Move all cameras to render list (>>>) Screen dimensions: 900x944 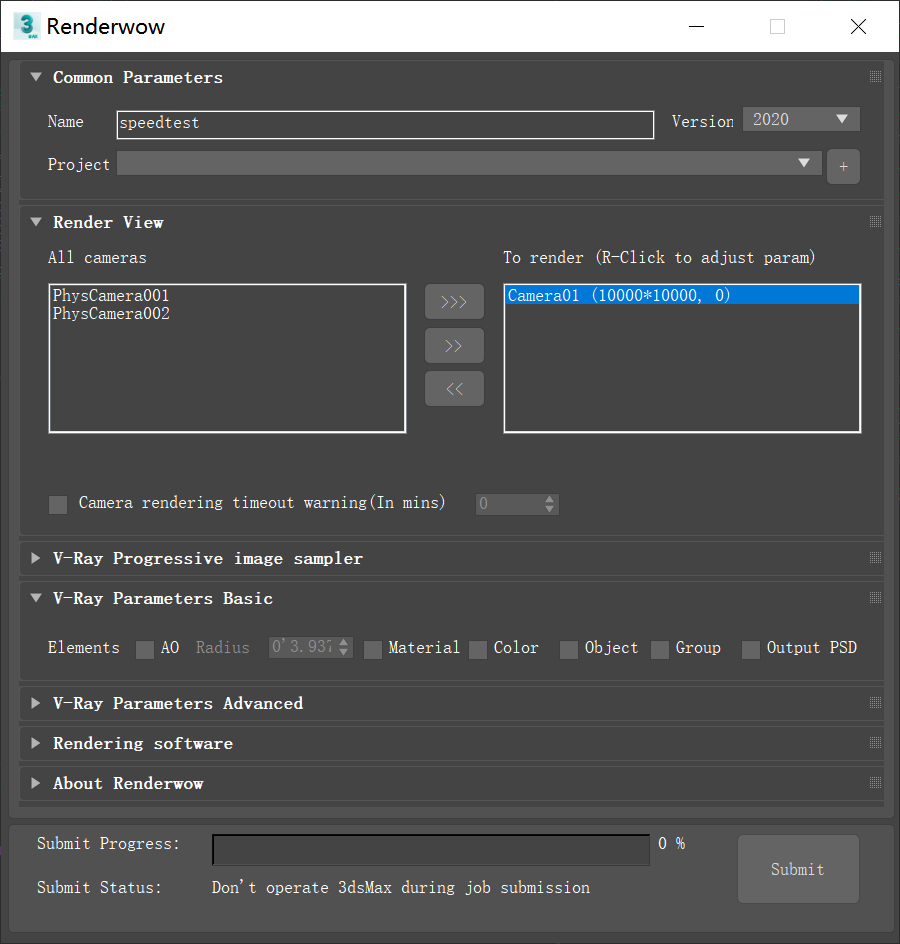pyautogui.click(x=454, y=302)
